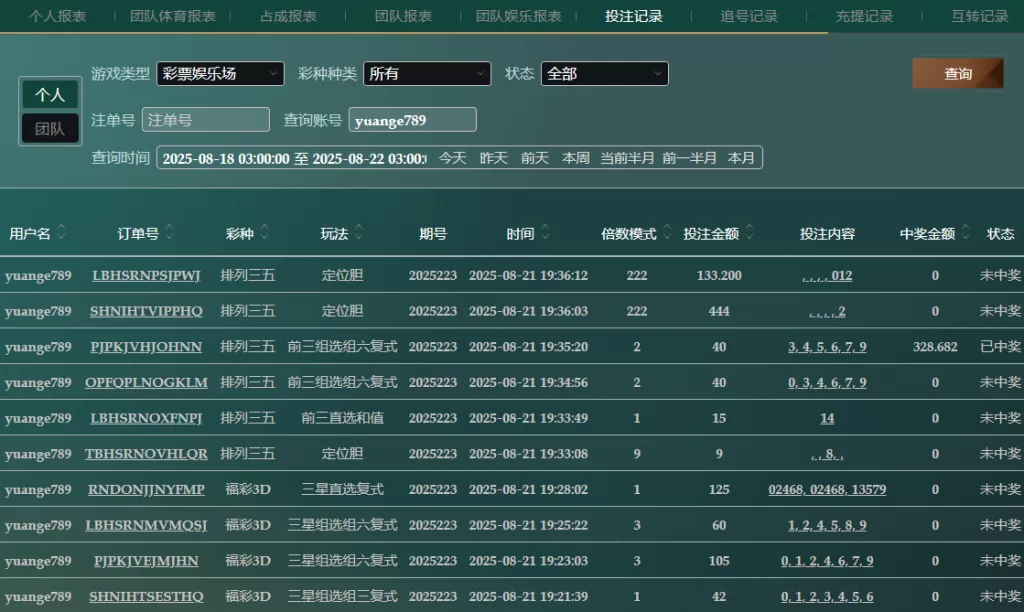View bet content 14
1024x612 pixels.
point(827,418)
